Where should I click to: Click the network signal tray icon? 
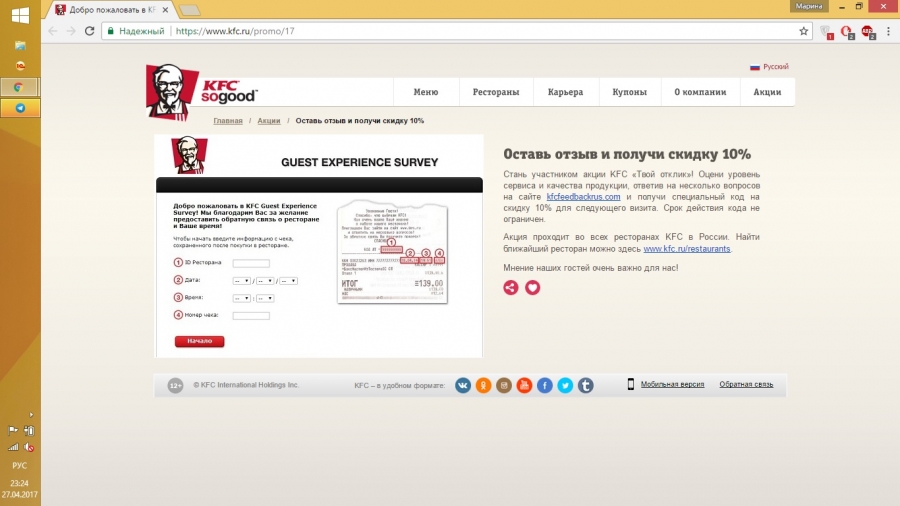[x=13, y=447]
